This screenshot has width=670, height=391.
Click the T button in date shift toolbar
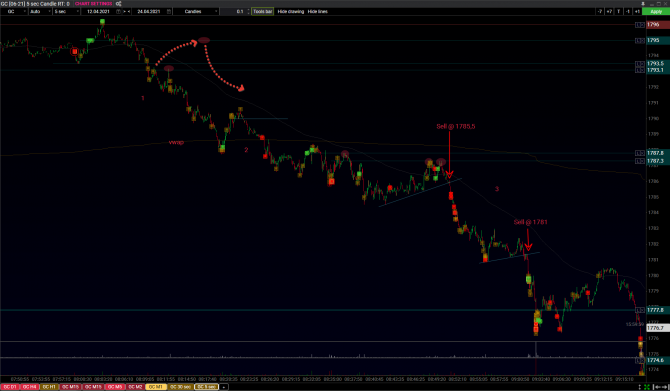point(618,12)
